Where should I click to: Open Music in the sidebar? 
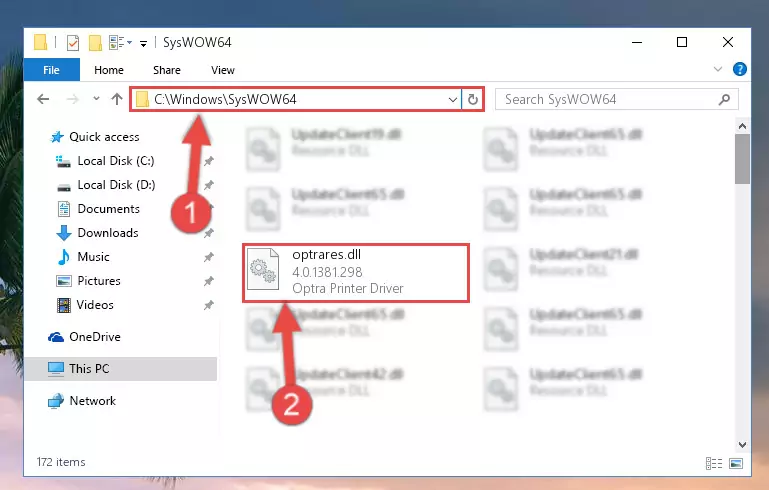pyautogui.click(x=93, y=257)
